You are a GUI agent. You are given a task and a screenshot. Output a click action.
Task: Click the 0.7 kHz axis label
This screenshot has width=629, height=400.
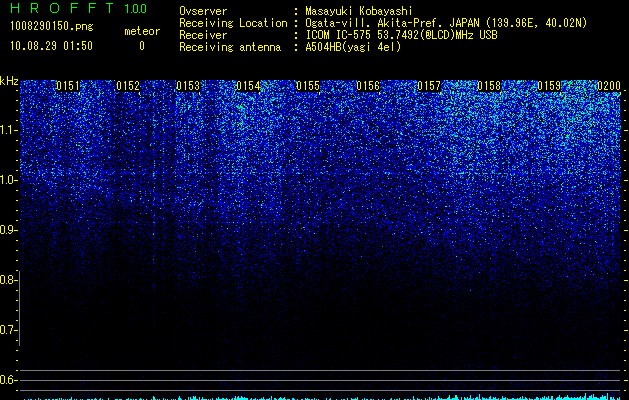pos(9,330)
